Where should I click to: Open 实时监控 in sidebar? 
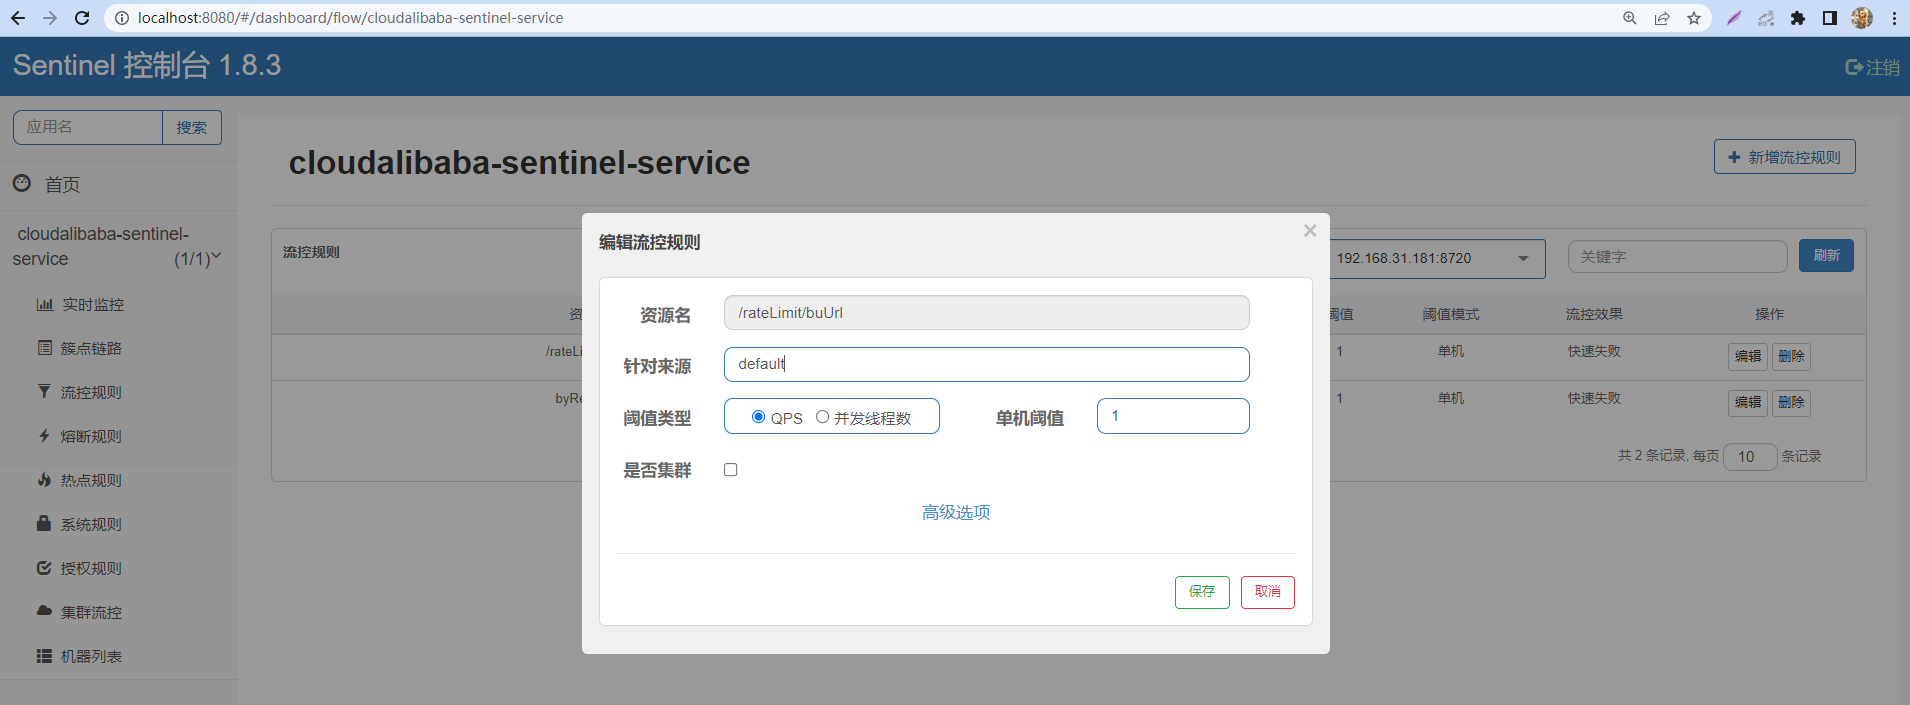click(x=93, y=304)
